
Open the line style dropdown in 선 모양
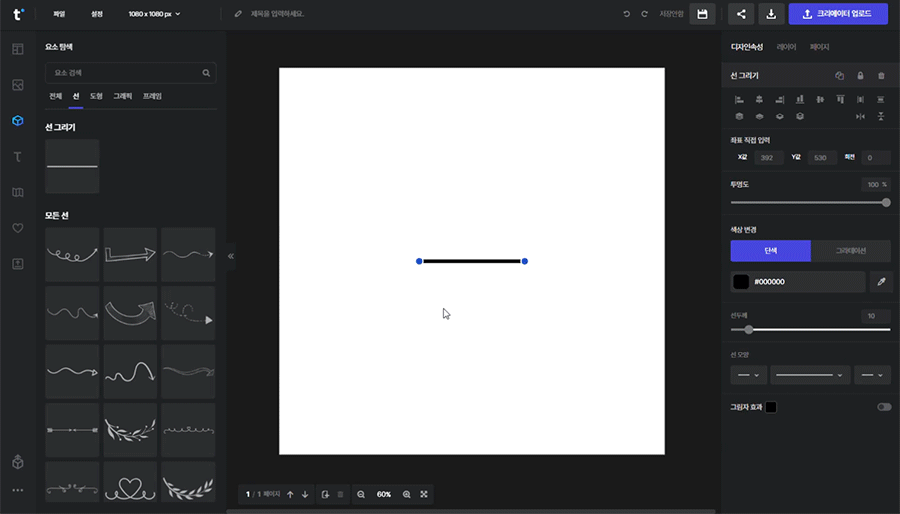(x=810, y=375)
